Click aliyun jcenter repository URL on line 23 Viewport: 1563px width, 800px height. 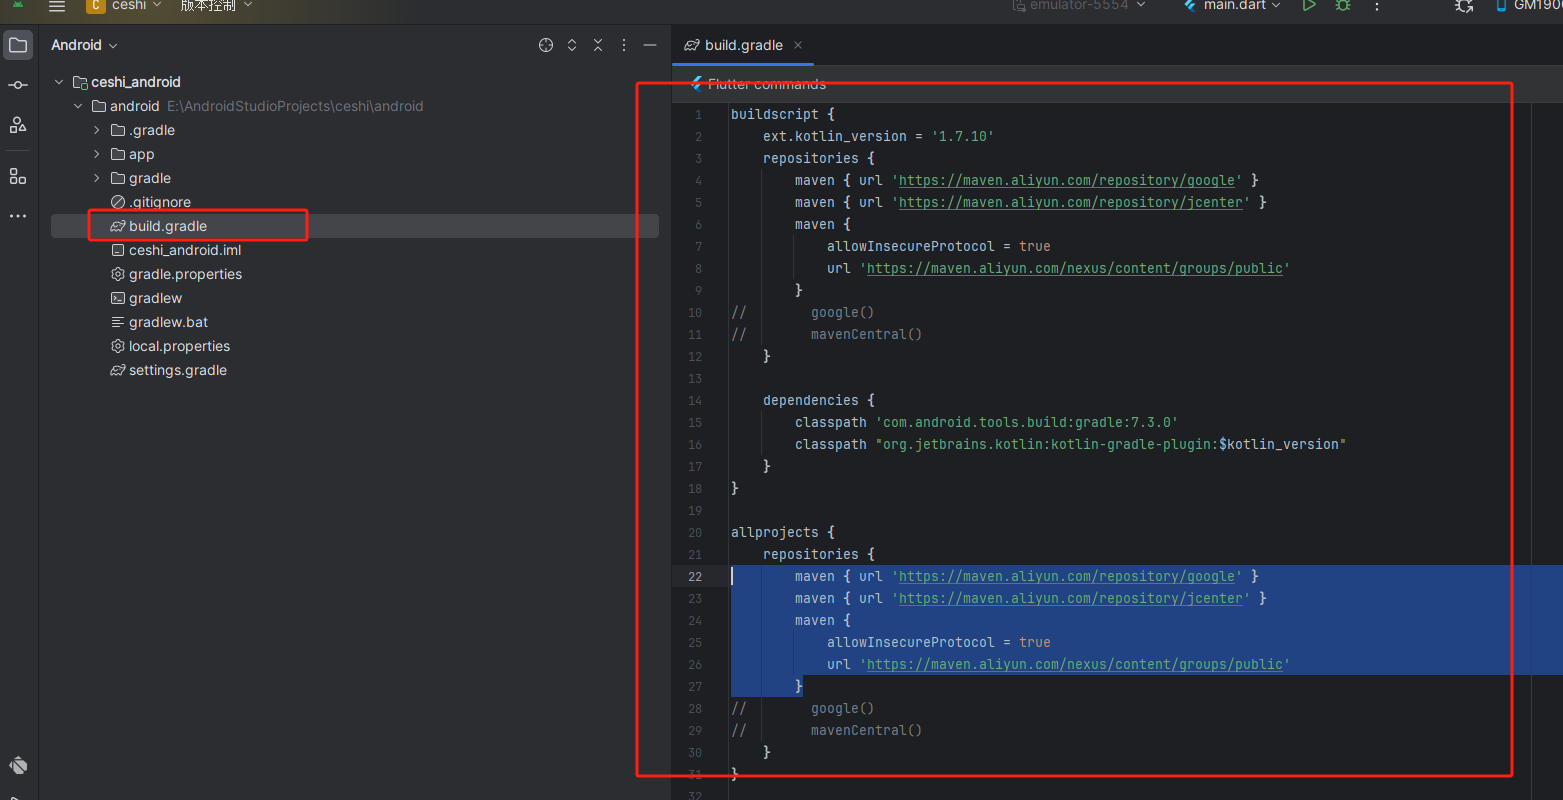(x=1071, y=598)
